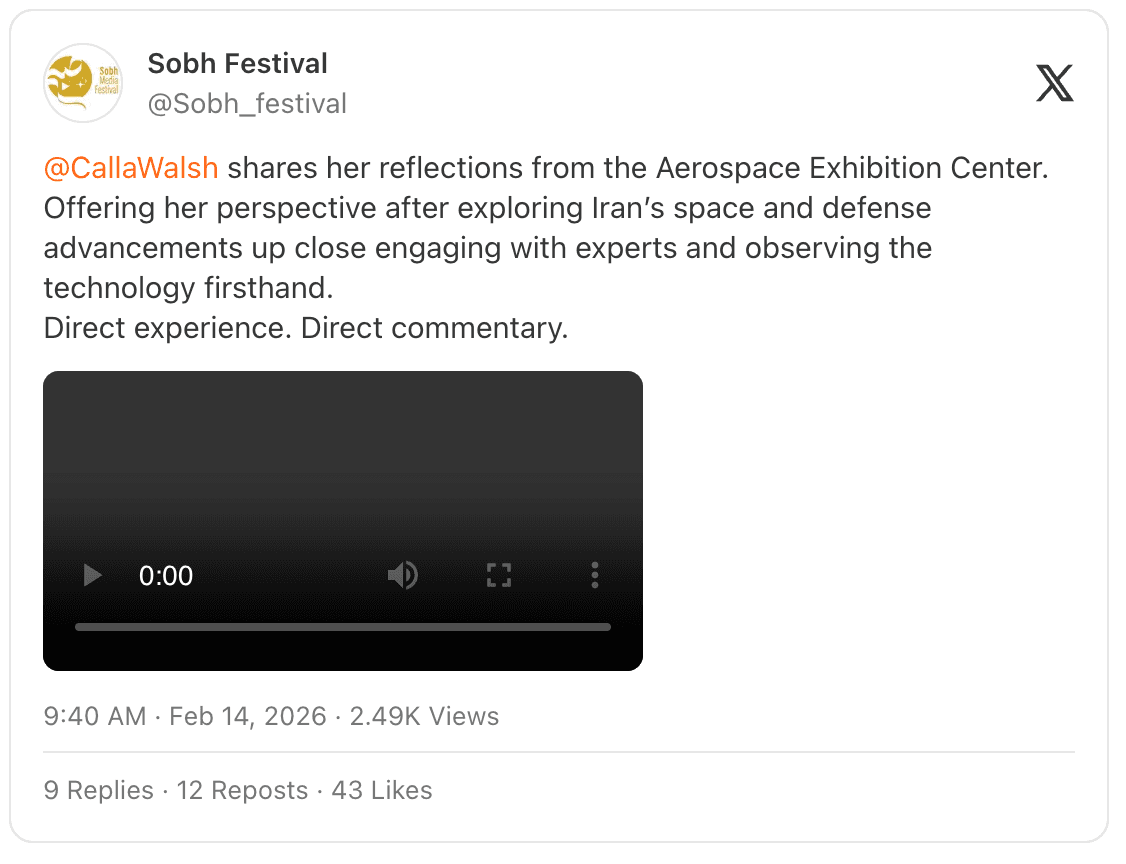Image resolution: width=1126 pixels, height=864 pixels.
Task: Mute the video sound
Action: (x=403, y=575)
